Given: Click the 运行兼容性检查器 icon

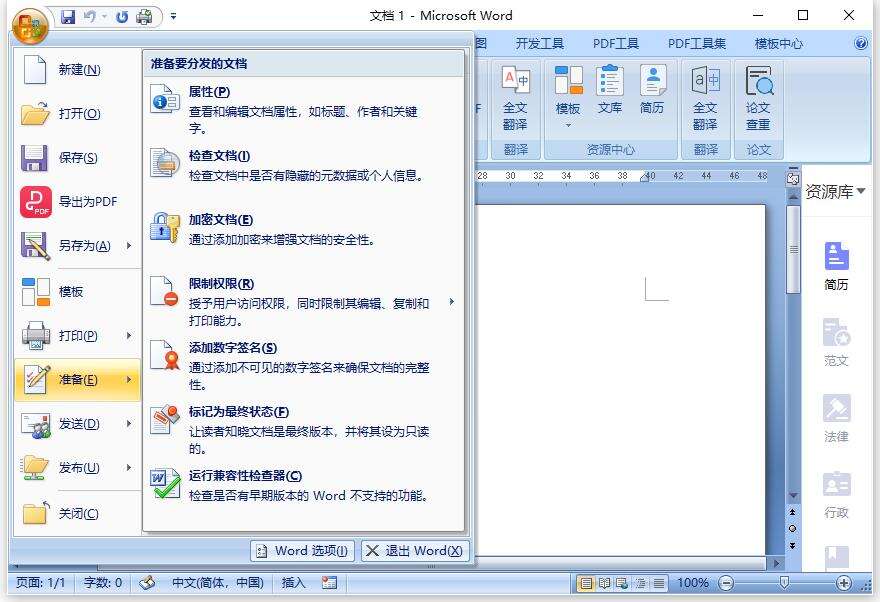Looking at the screenshot, I should pos(164,484).
